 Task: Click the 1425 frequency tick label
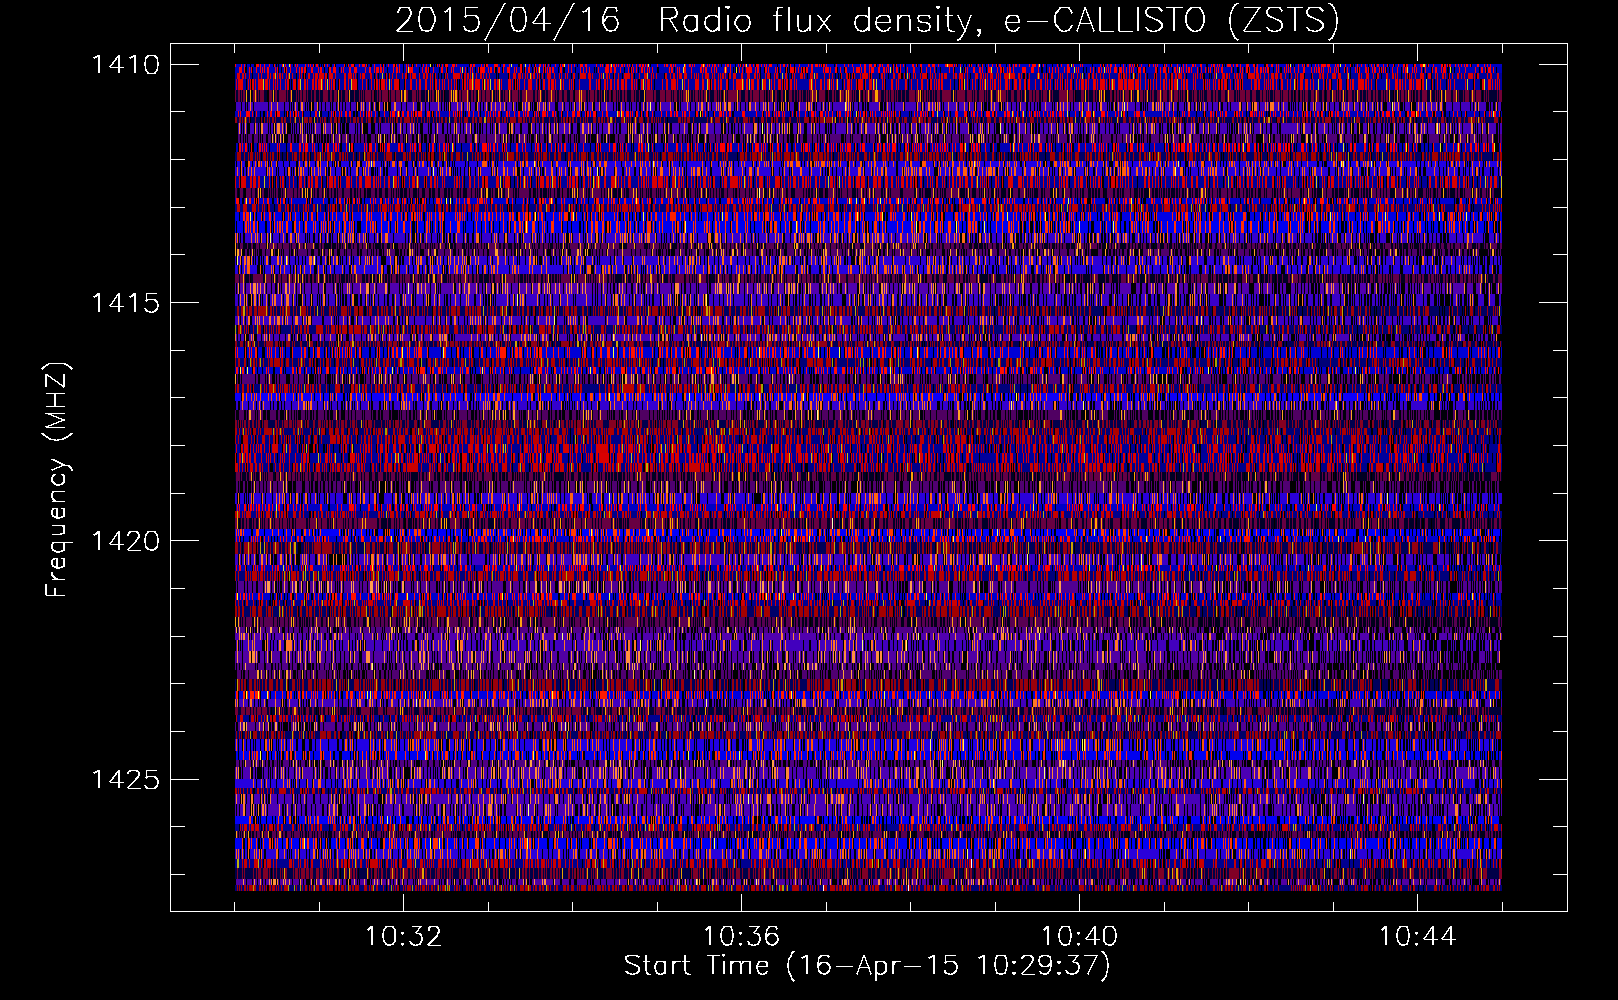click(125, 779)
